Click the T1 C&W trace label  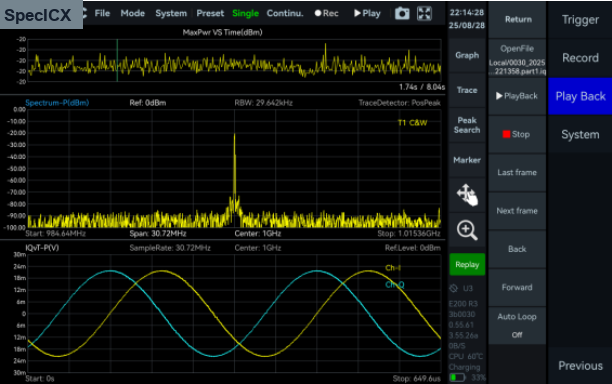click(x=413, y=123)
